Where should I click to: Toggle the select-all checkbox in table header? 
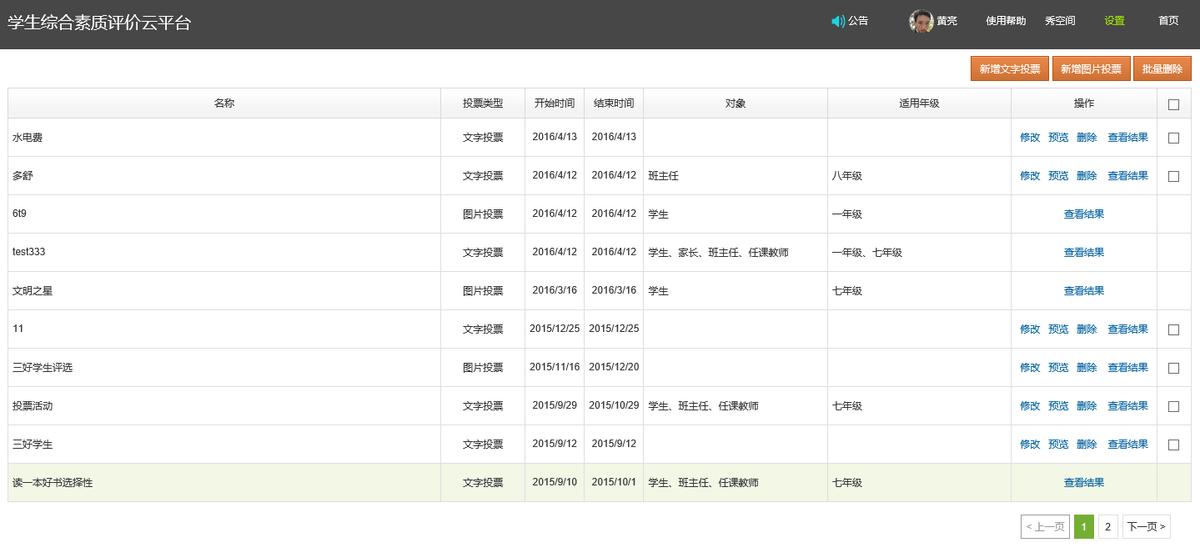pos(1173,104)
